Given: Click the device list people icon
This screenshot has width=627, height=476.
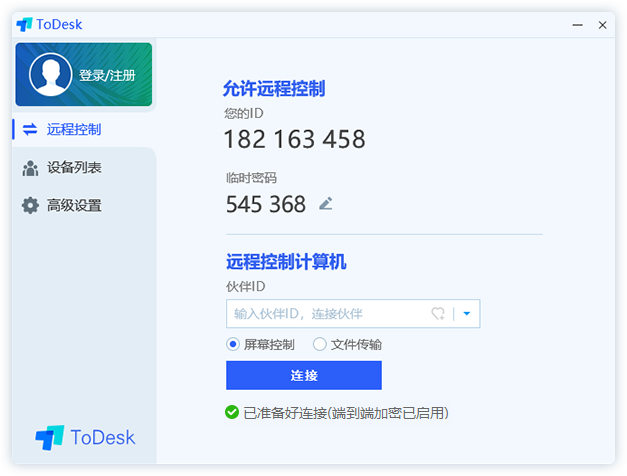Looking at the screenshot, I should coord(30,168).
